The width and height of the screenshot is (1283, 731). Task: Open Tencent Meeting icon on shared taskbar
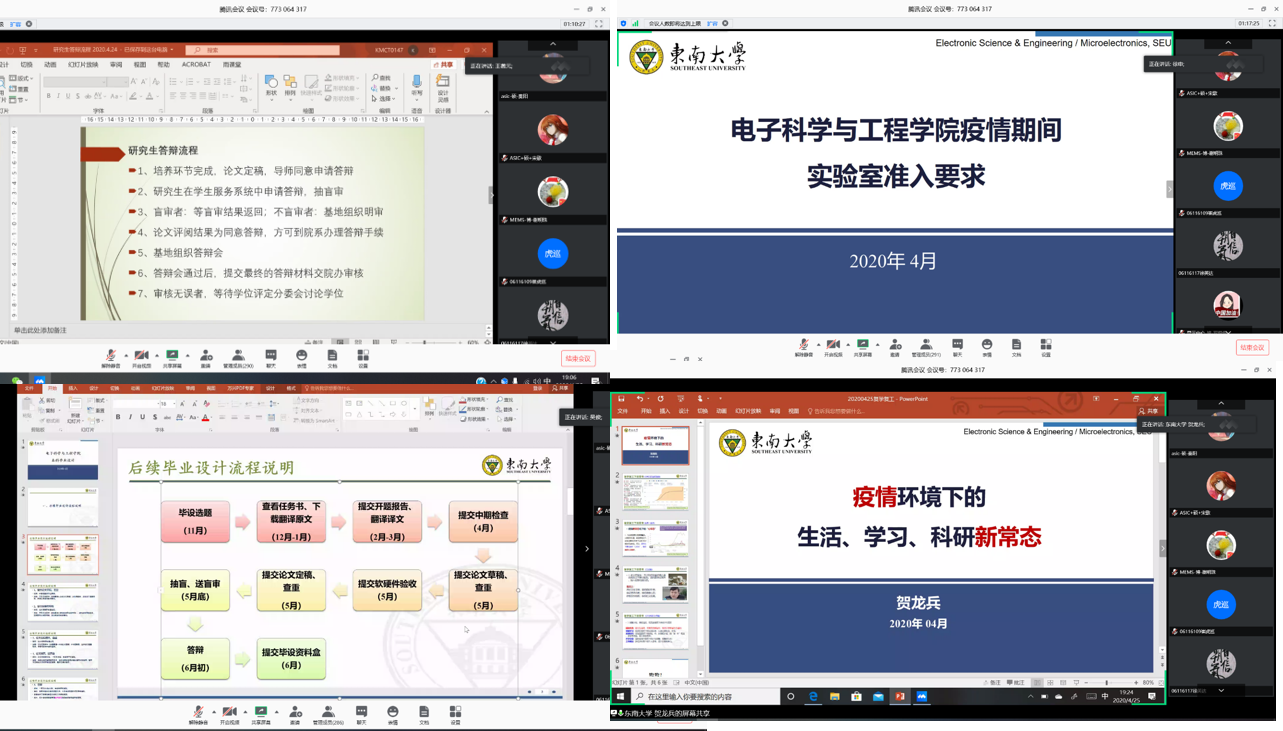click(x=922, y=697)
